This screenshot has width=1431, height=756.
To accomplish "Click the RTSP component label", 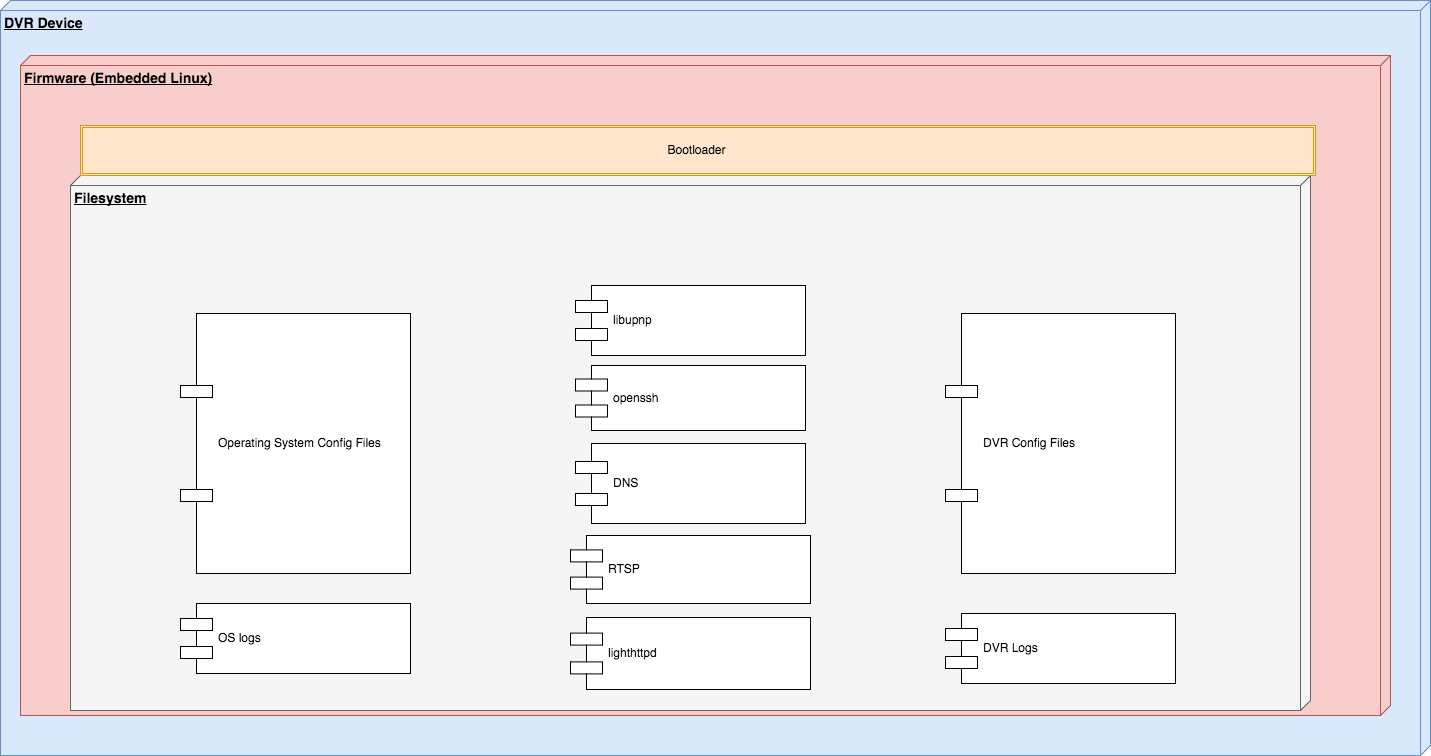I will point(624,569).
